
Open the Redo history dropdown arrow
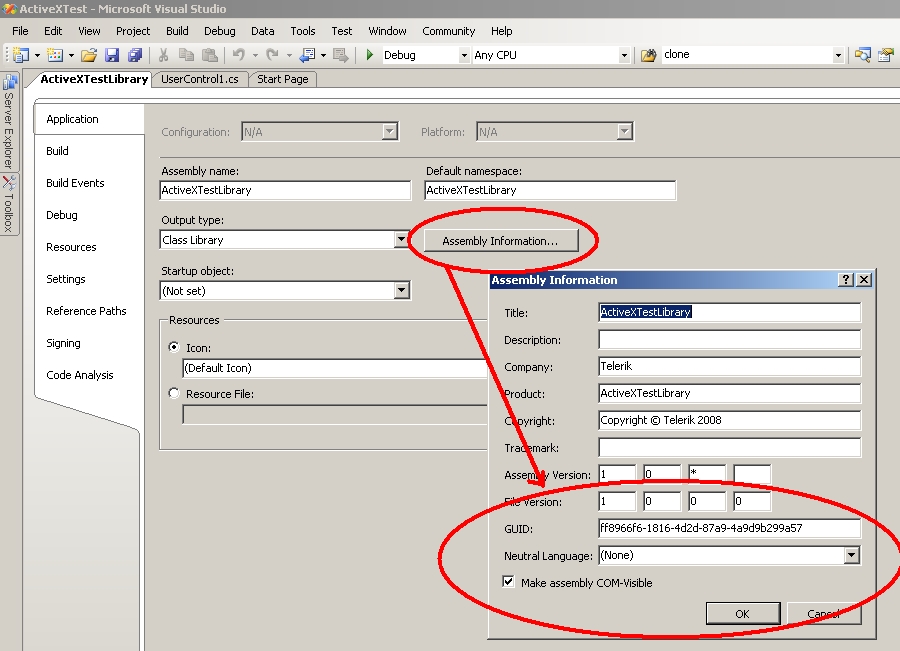point(289,56)
